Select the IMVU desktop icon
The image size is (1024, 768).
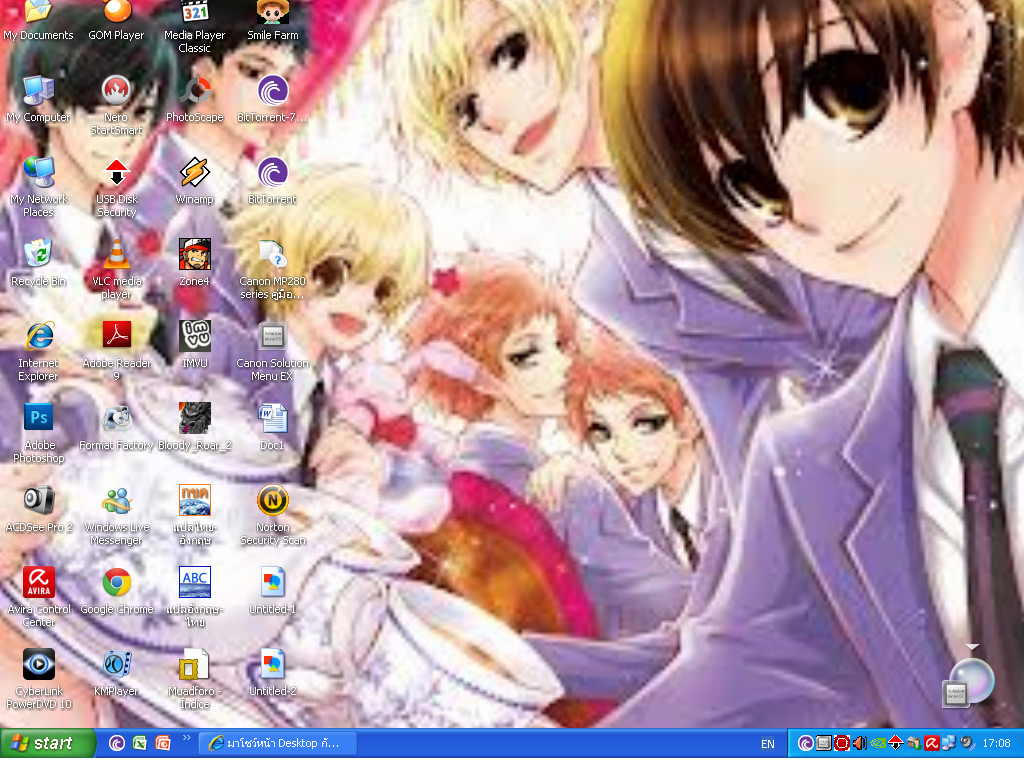195,345
